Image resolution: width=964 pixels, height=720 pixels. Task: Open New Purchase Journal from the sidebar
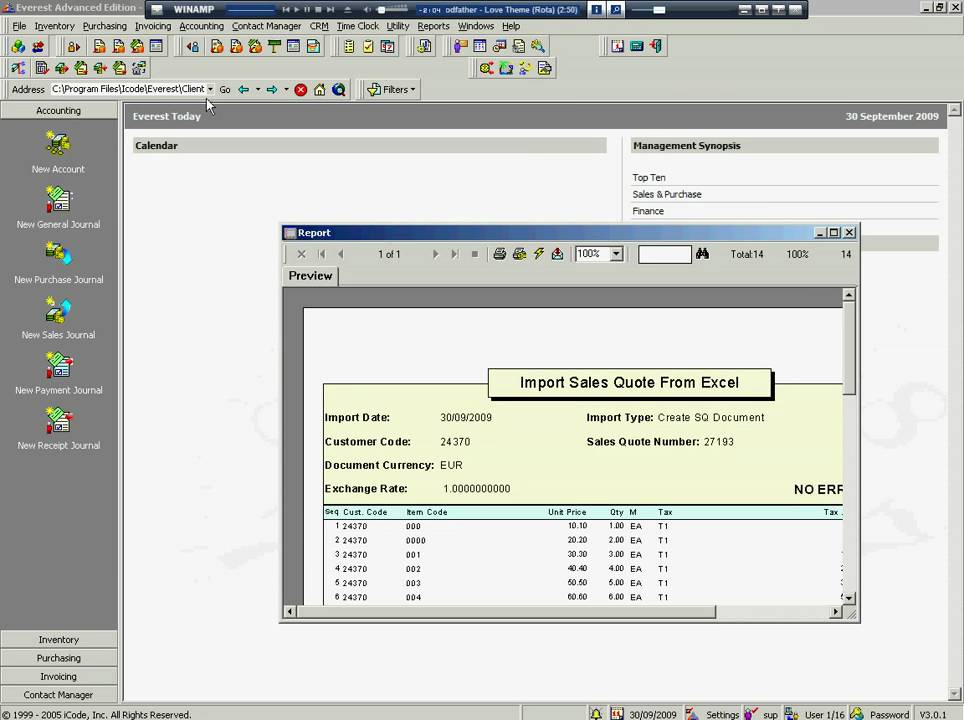tap(58, 253)
